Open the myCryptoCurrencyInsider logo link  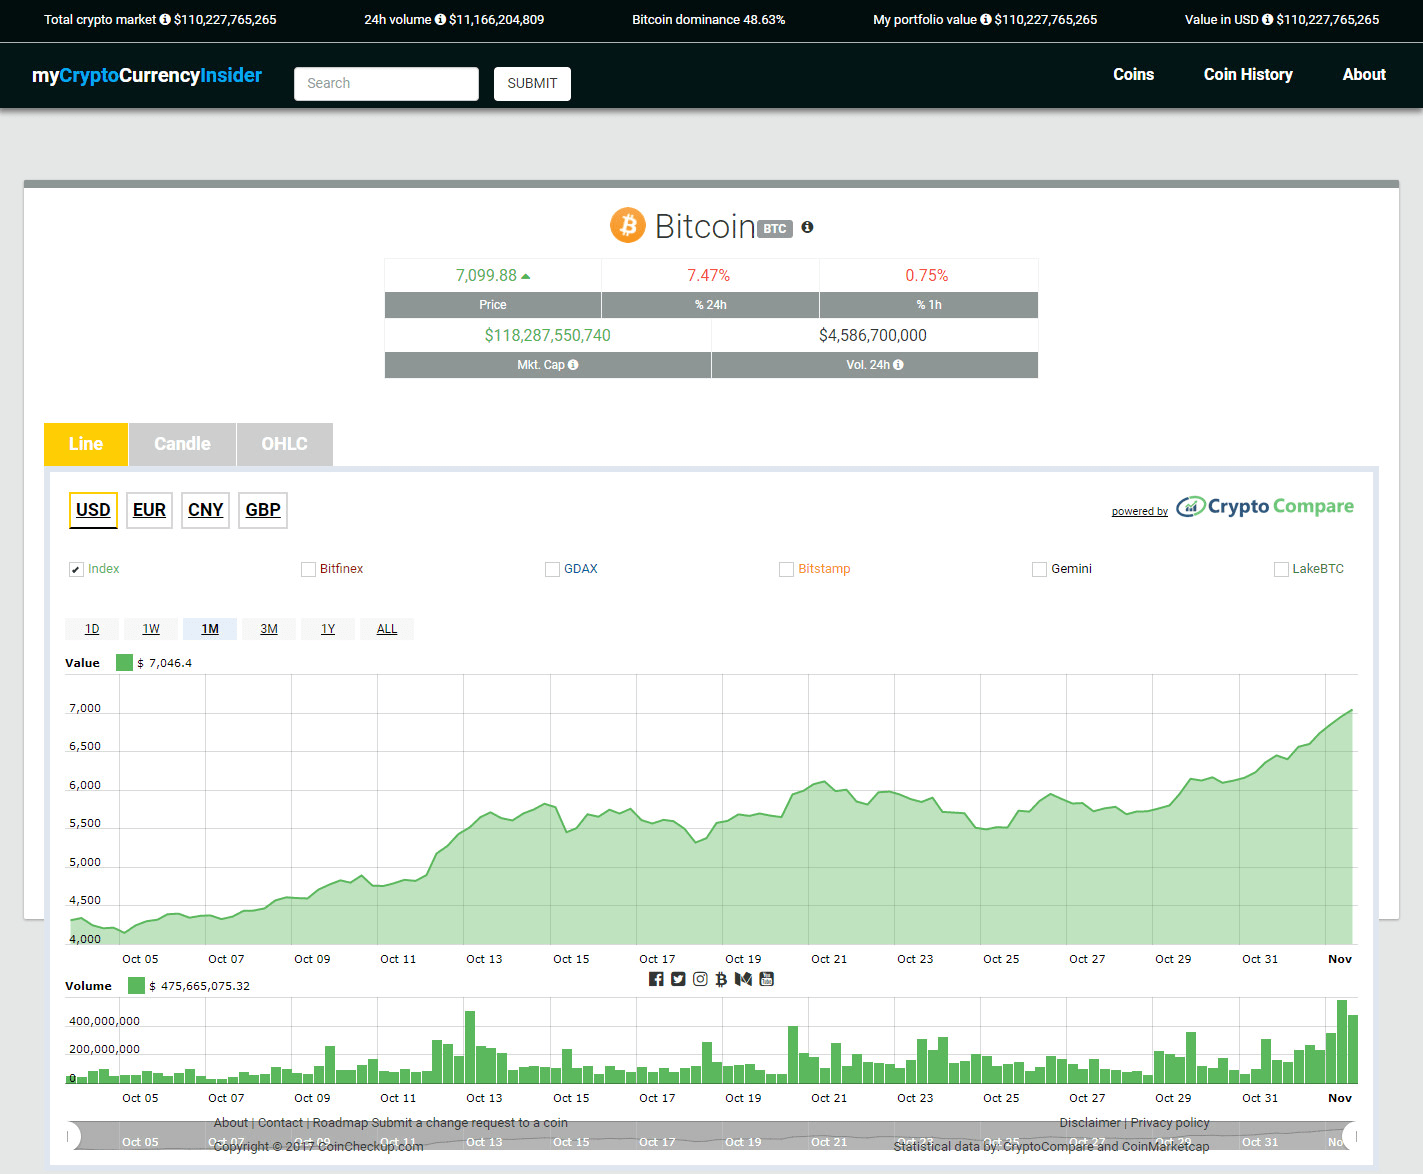pos(147,75)
